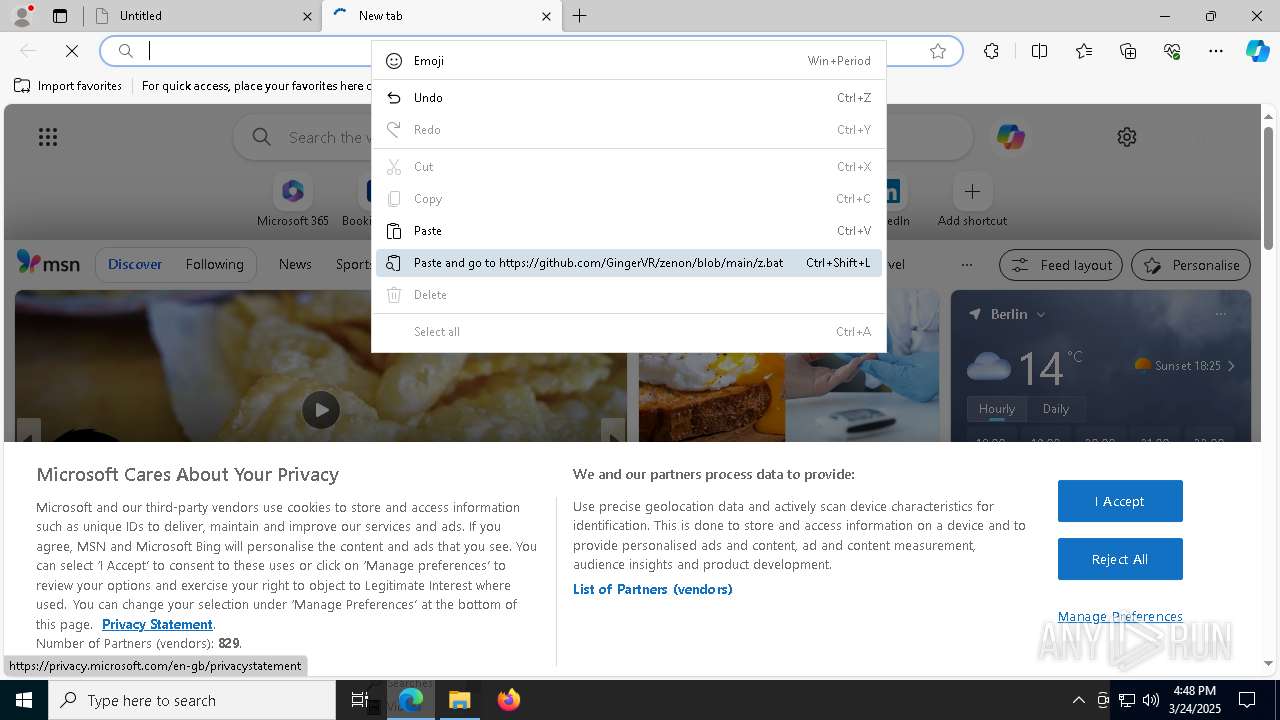The height and width of the screenshot is (720, 1280).
Task: Open Settings and more ellipsis menu
Action: point(1216,51)
